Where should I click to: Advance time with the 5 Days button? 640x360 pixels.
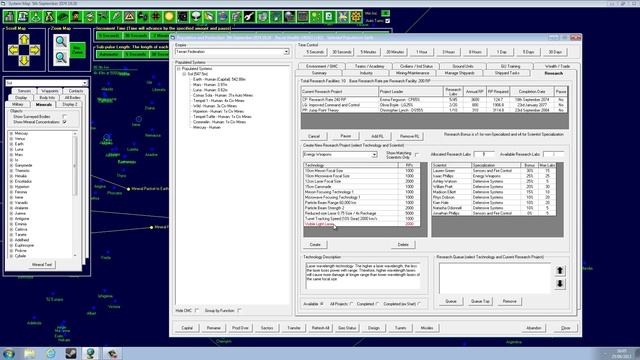click(528, 52)
